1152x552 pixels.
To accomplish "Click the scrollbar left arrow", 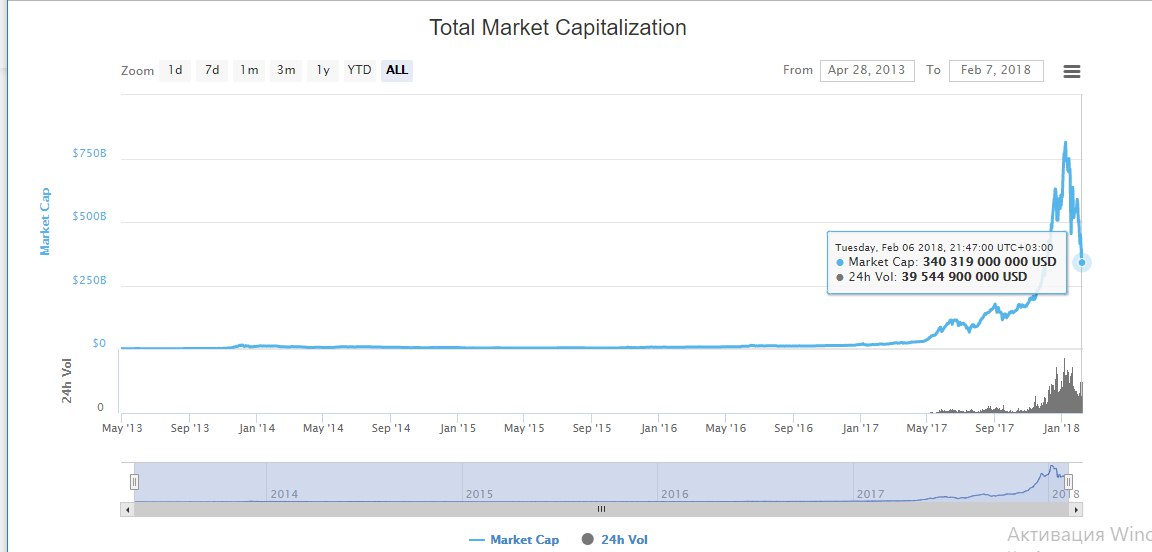I will point(127,509).
